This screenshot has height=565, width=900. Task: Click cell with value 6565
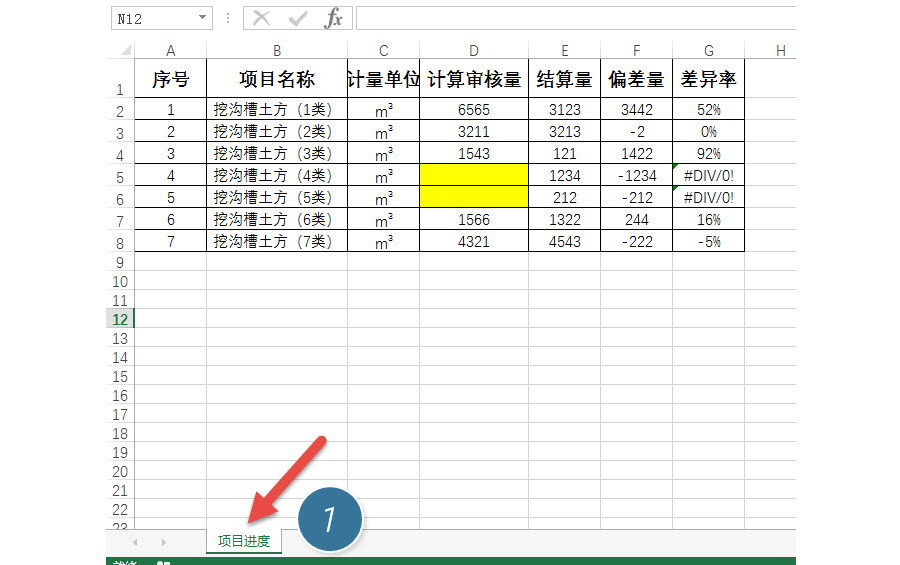coord(474,109)
